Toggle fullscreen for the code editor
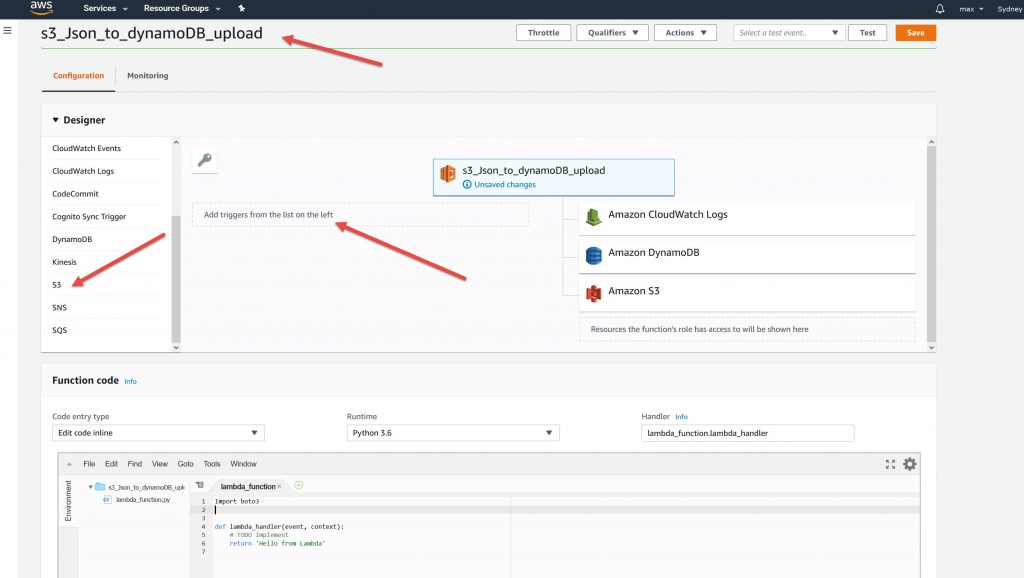 click(x=890, y=464)
